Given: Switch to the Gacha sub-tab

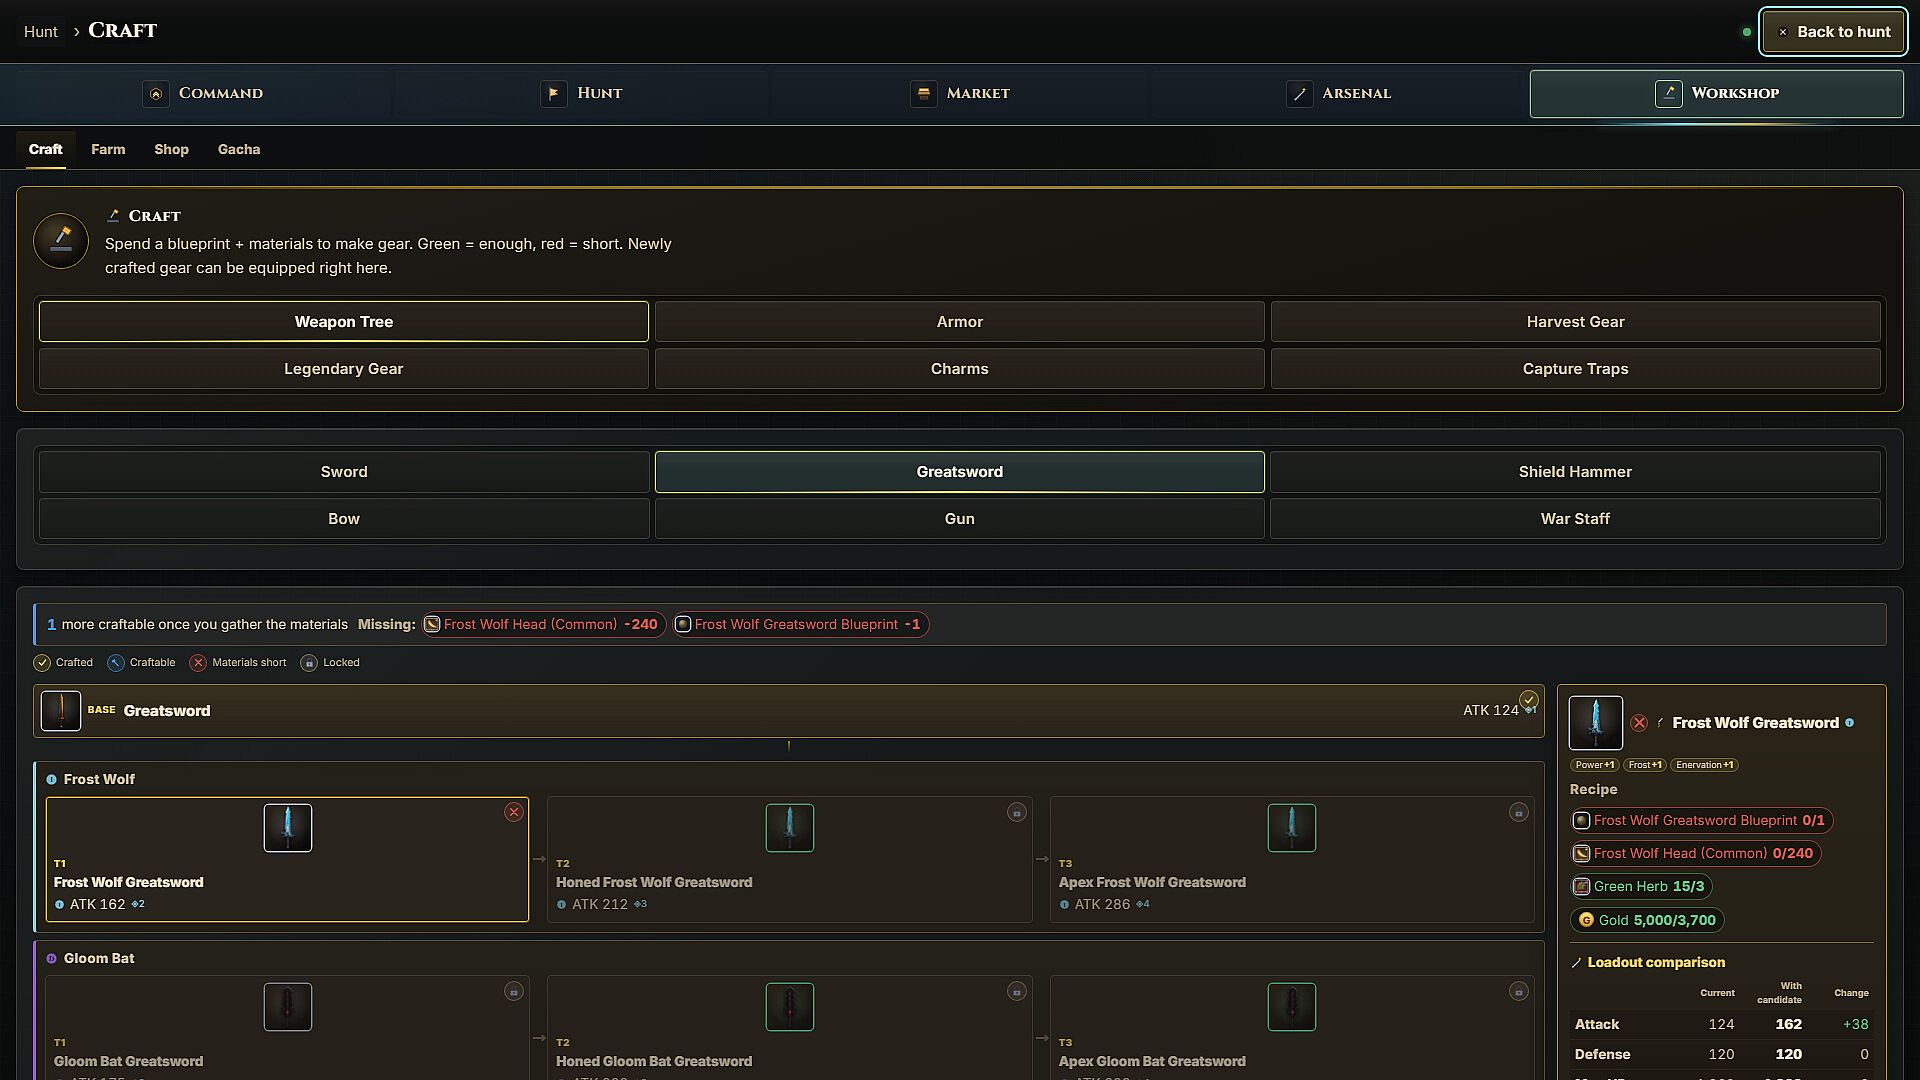Looking at the screenshot, I should coord(239,149).
